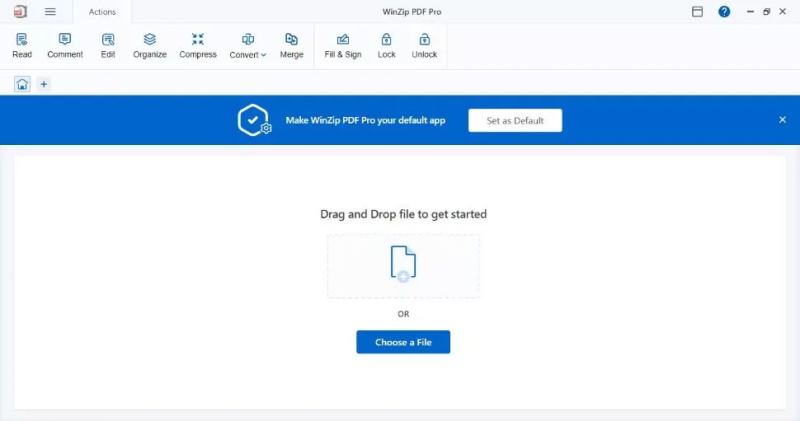Click the Lock PDF tool
Viewport: 800px width, 421px height.
coord(386,46)
